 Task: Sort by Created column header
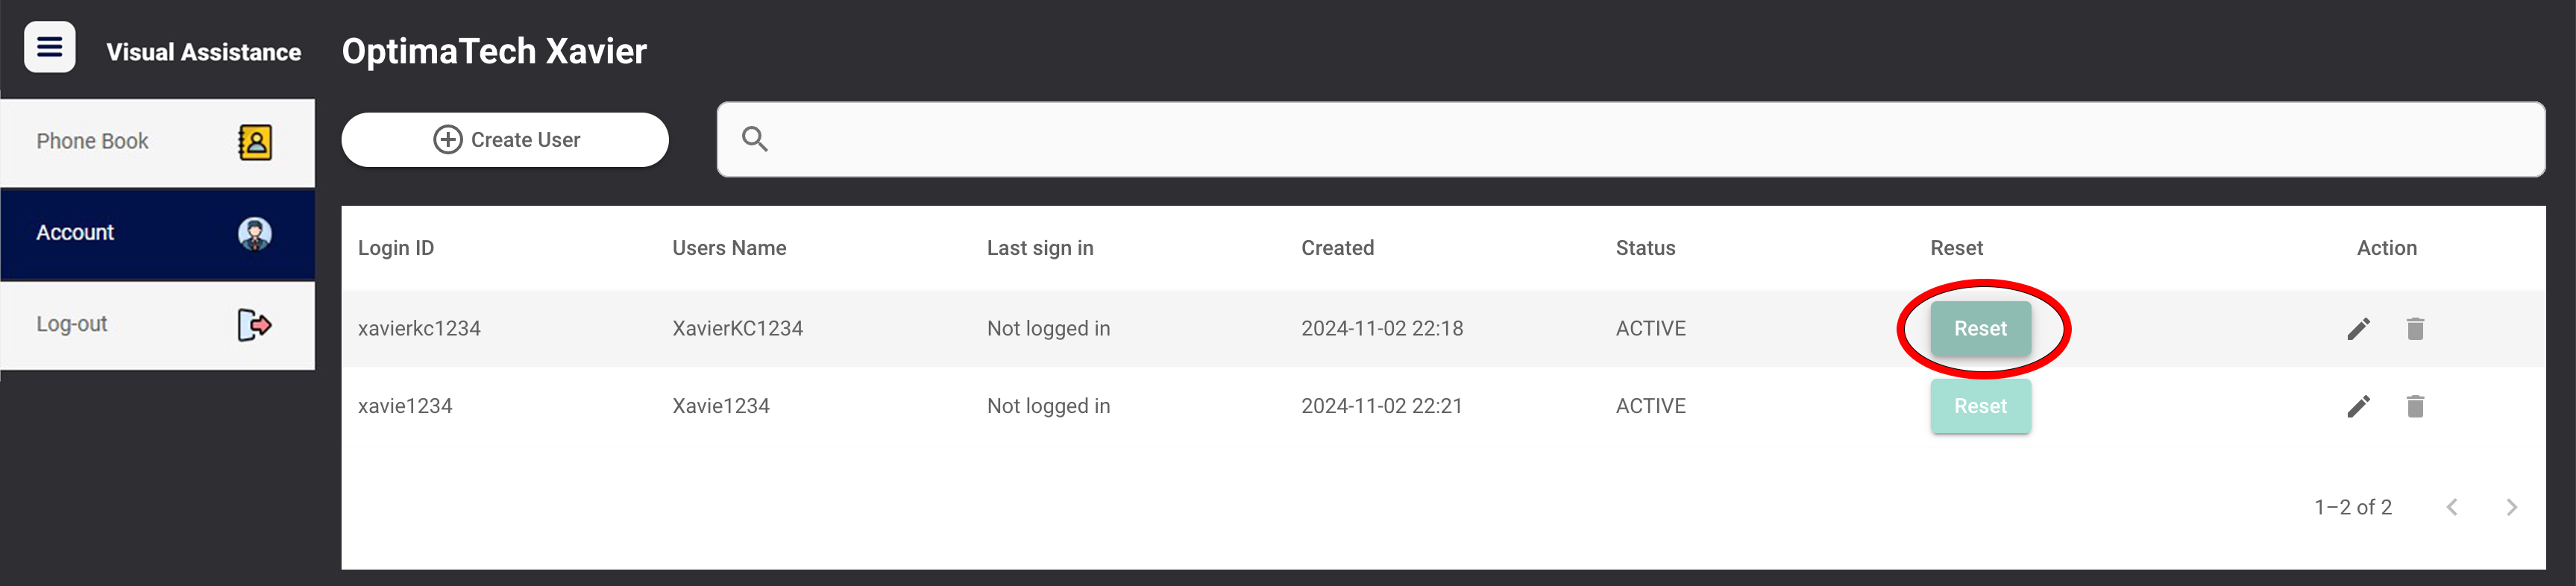point(1337,248)
